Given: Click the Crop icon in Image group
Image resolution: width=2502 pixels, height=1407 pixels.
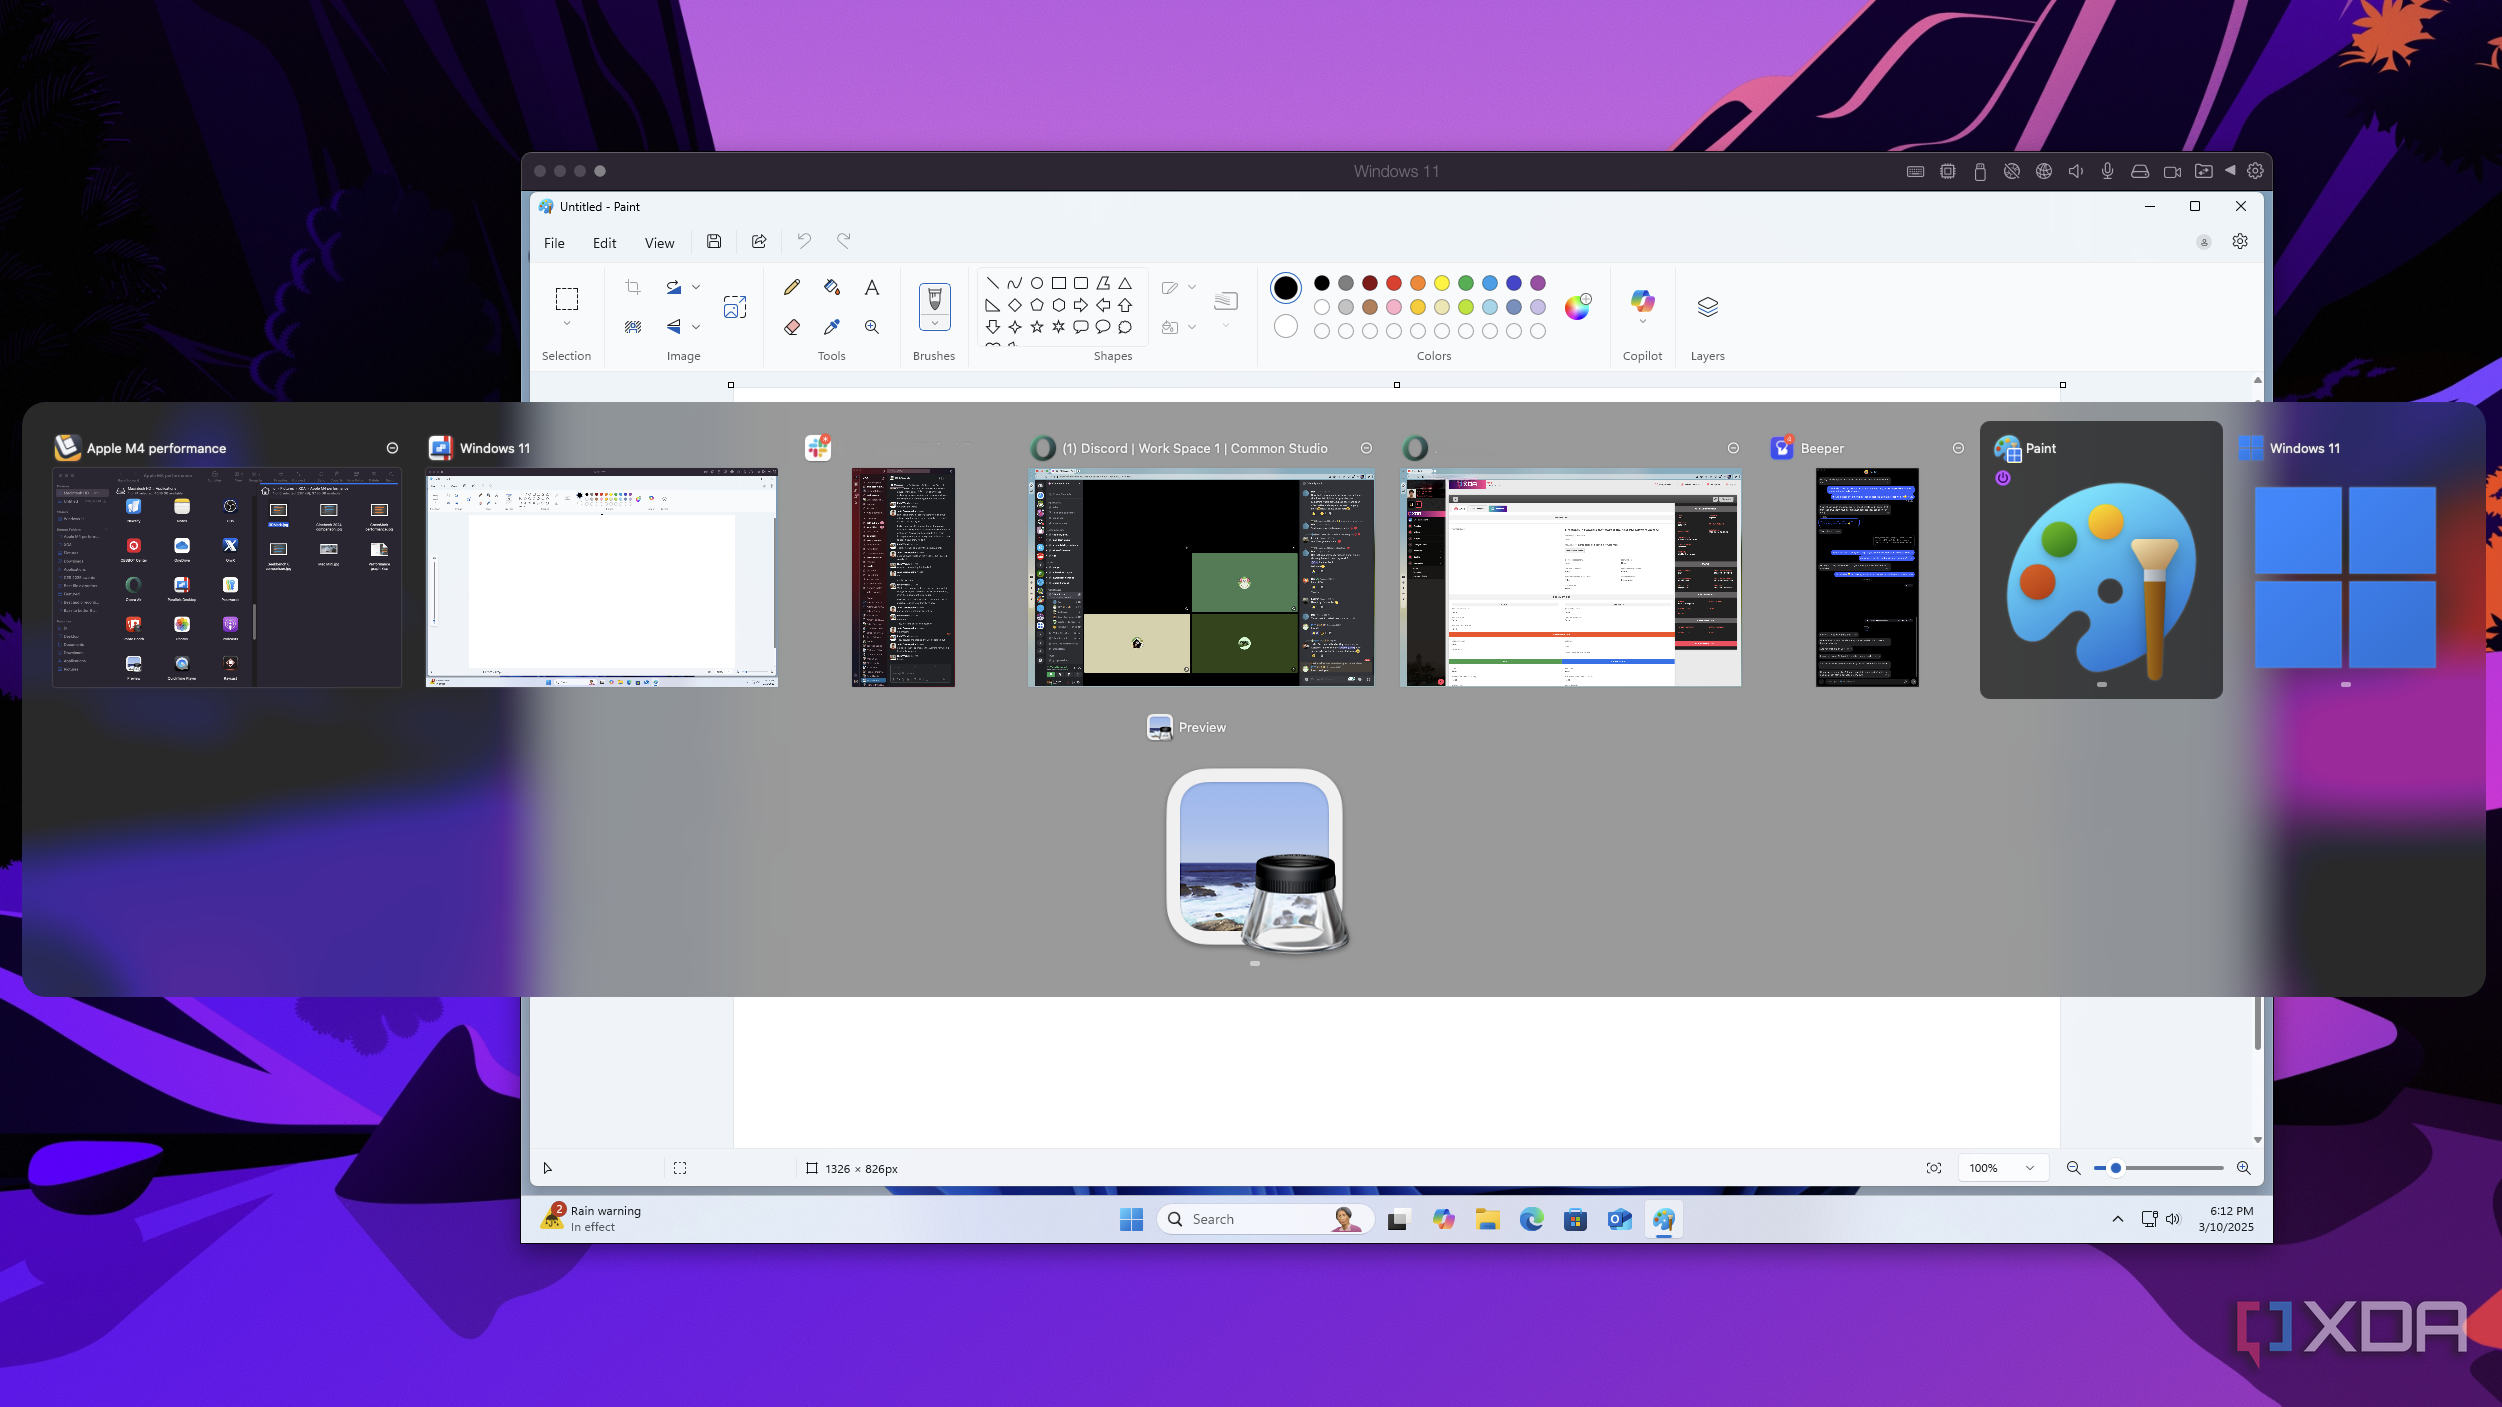Looking at the screenshot, I should click(x=633, y=288).
